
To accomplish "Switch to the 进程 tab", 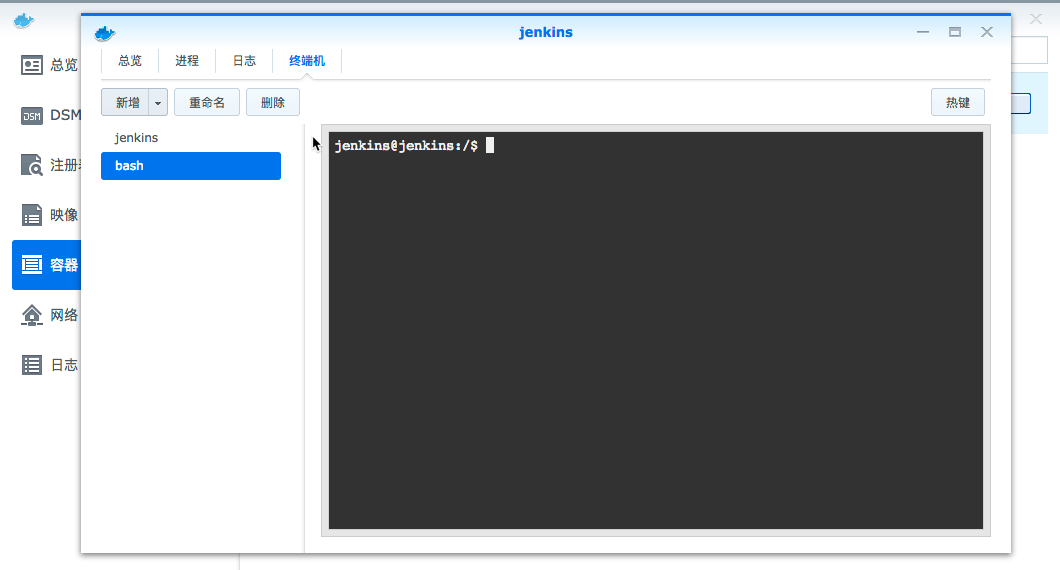I will (187, 61).
